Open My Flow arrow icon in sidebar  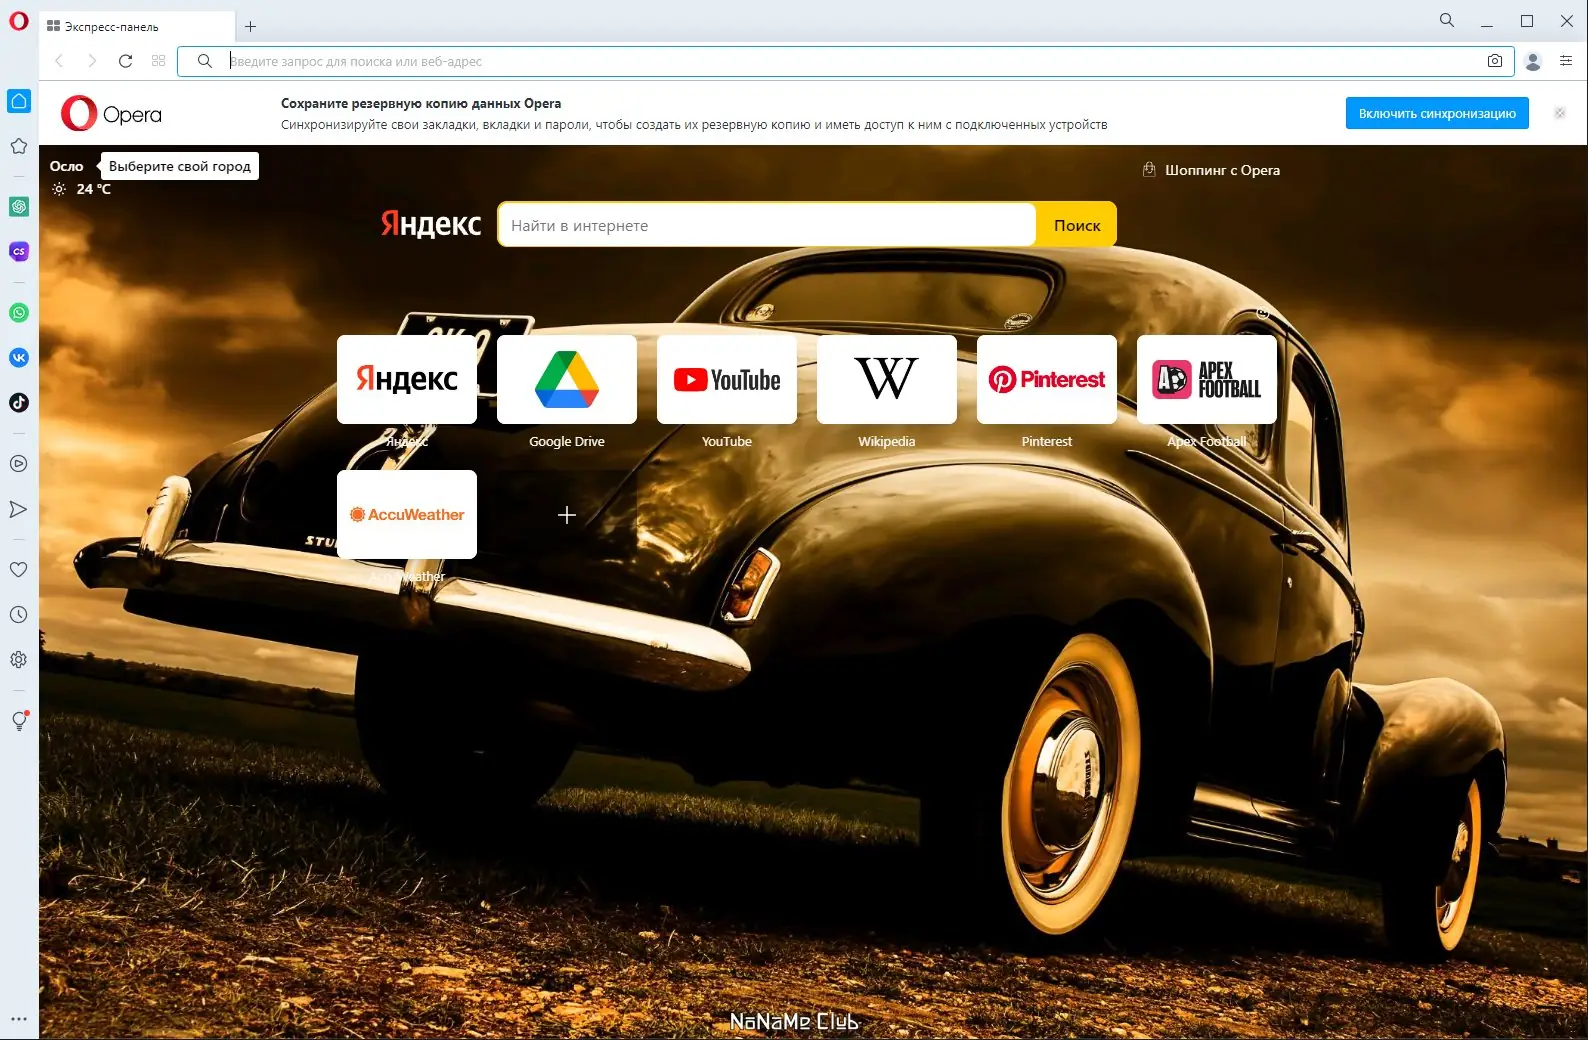(x=19, y=509)
